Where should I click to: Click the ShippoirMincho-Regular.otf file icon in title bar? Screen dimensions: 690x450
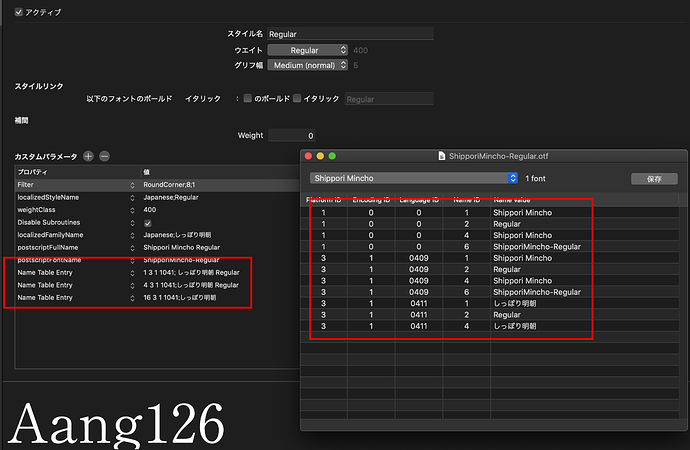pos(441,156)
